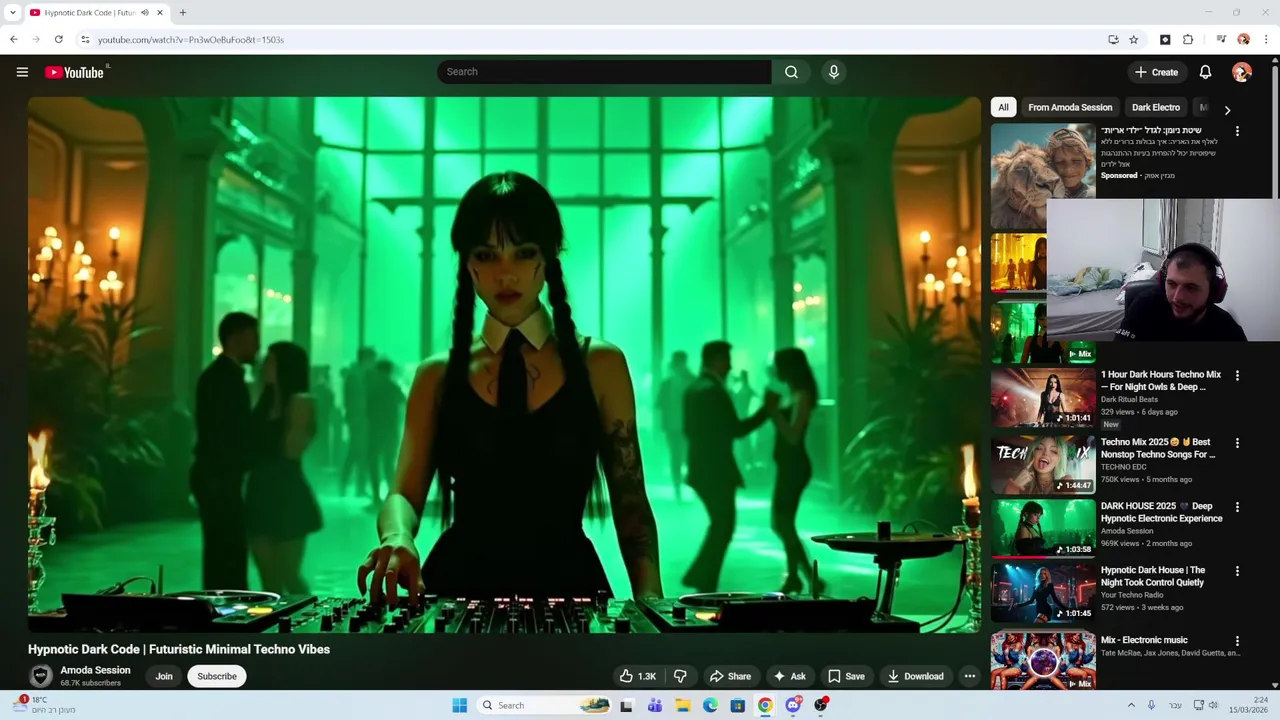Open Chrome extensions puzzle icon
Image resolution: width=1280 pixels, height=720 pixels.
point(1188,39)
